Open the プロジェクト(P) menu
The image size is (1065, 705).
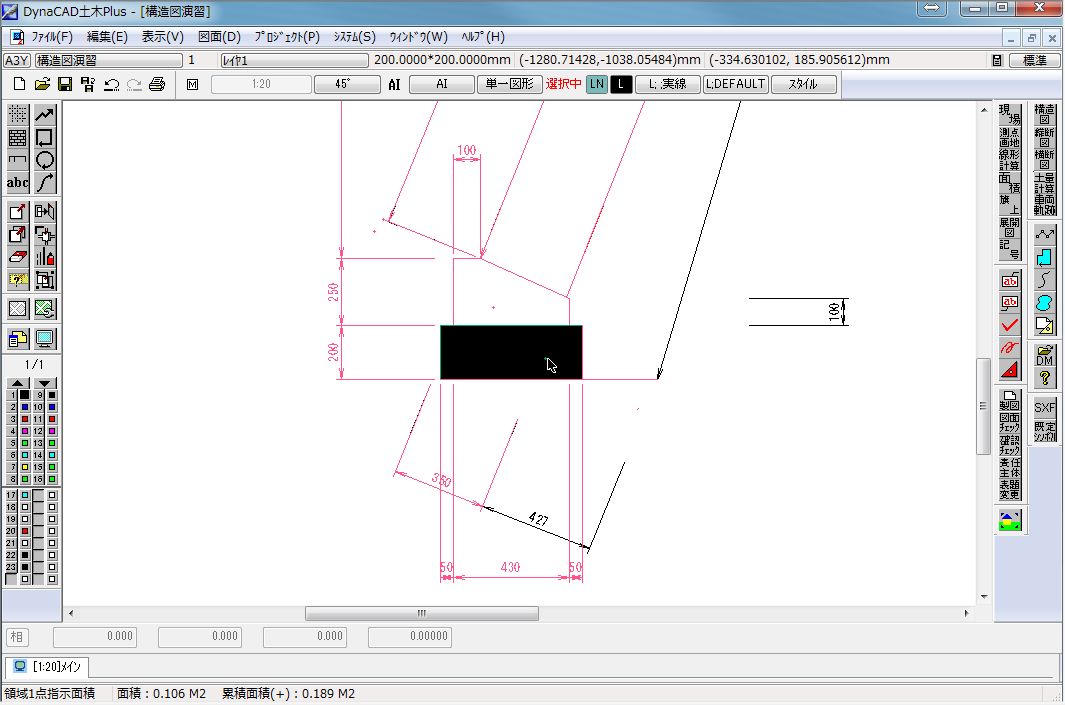click(287, 37)
